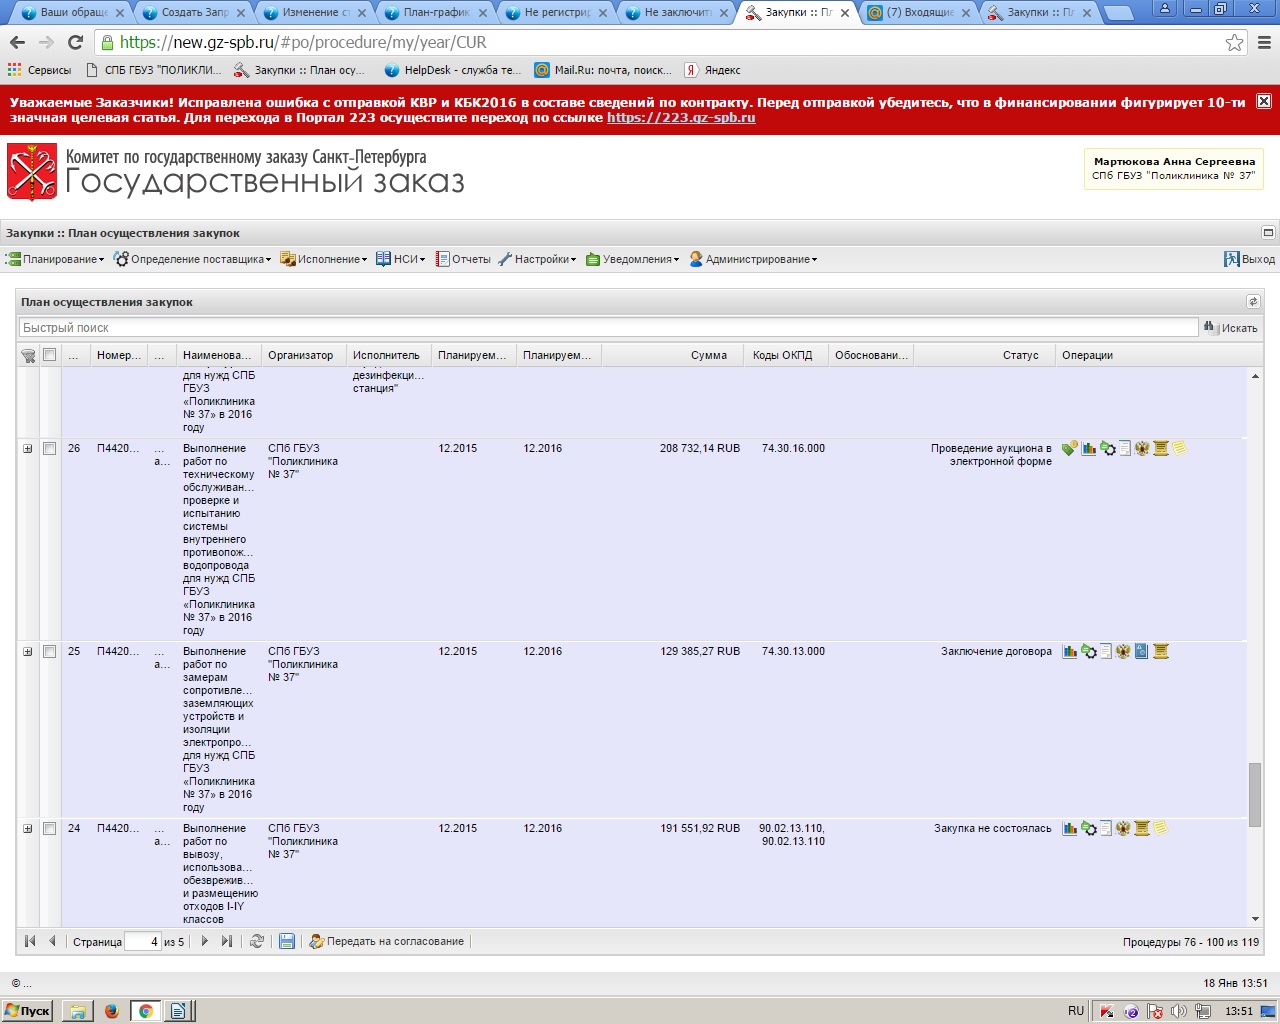Click the page number input field
Viewport: 1280px width, 1024px height.
pos(143,941)
